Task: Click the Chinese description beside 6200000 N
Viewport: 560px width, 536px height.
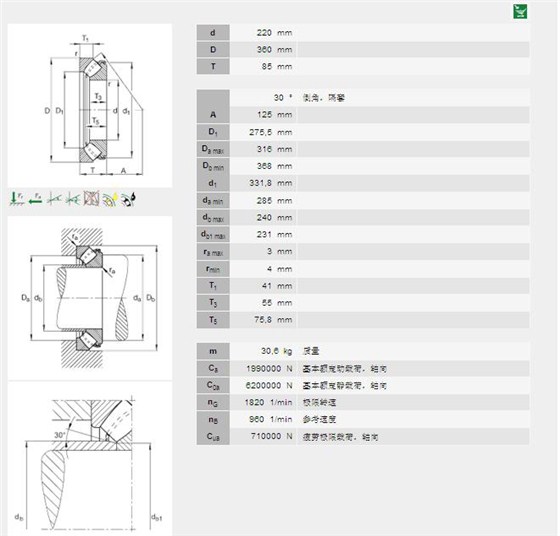Action: coord(345,386)
